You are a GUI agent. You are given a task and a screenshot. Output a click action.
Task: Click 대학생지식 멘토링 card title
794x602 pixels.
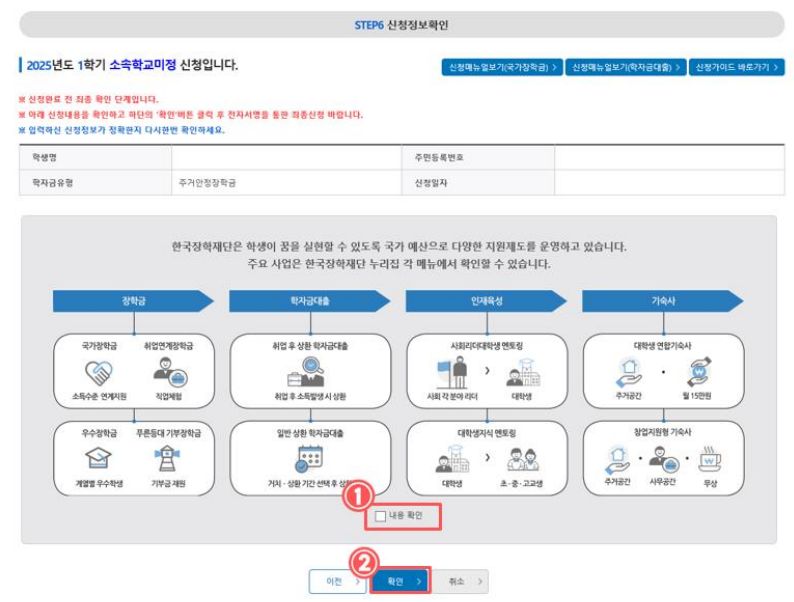click(487, 433)
